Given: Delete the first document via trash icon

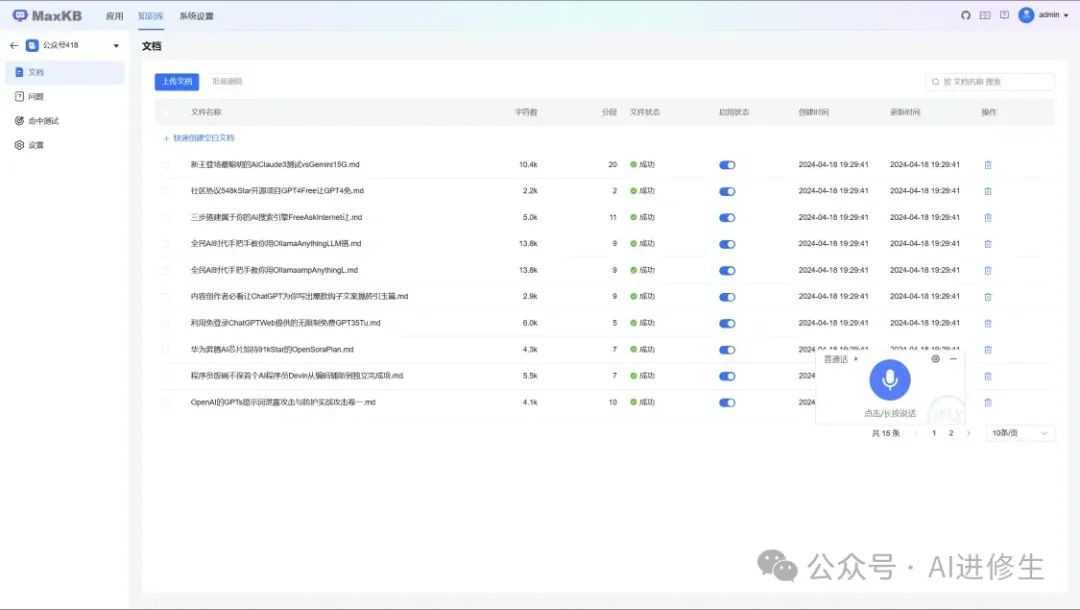Looking at the screenshot, I should (x=988, y=164).
